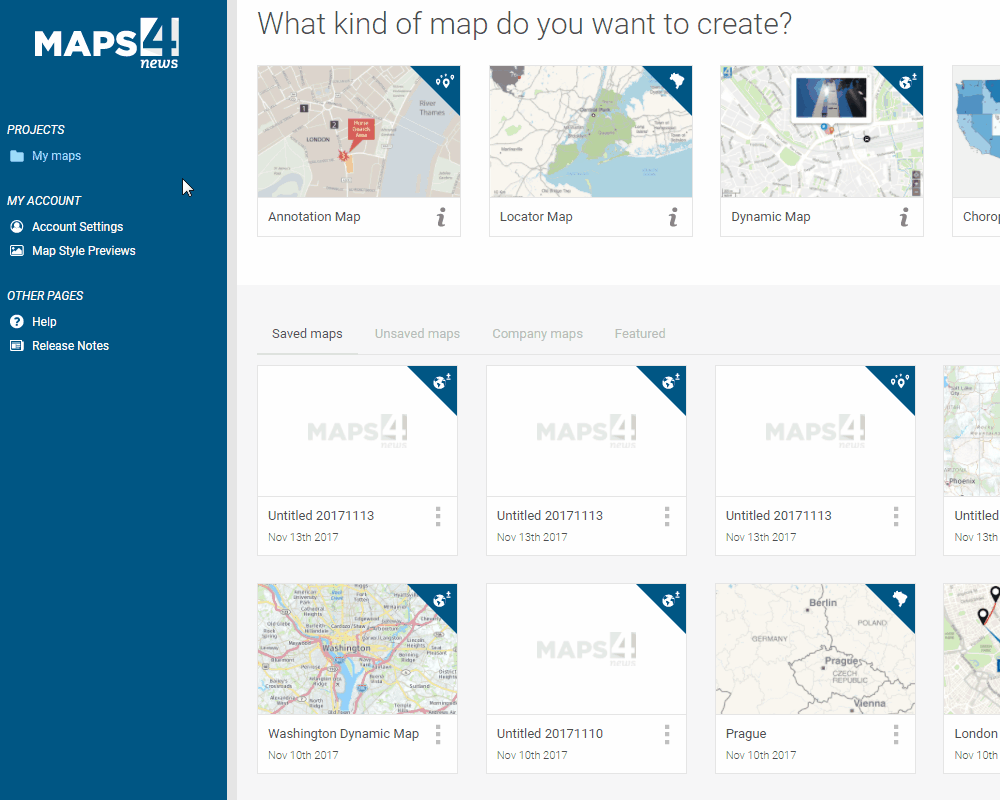1000x800 pixels.
Task: Show info for Annotation Map
Action: [x=441, y=218]
